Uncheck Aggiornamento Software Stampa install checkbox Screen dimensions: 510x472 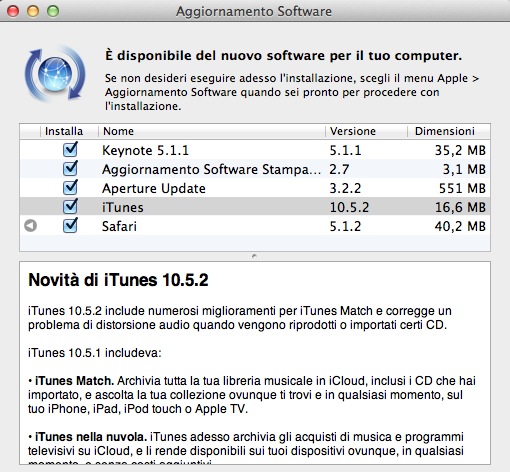pyautogui.click(x=70, y=169)
